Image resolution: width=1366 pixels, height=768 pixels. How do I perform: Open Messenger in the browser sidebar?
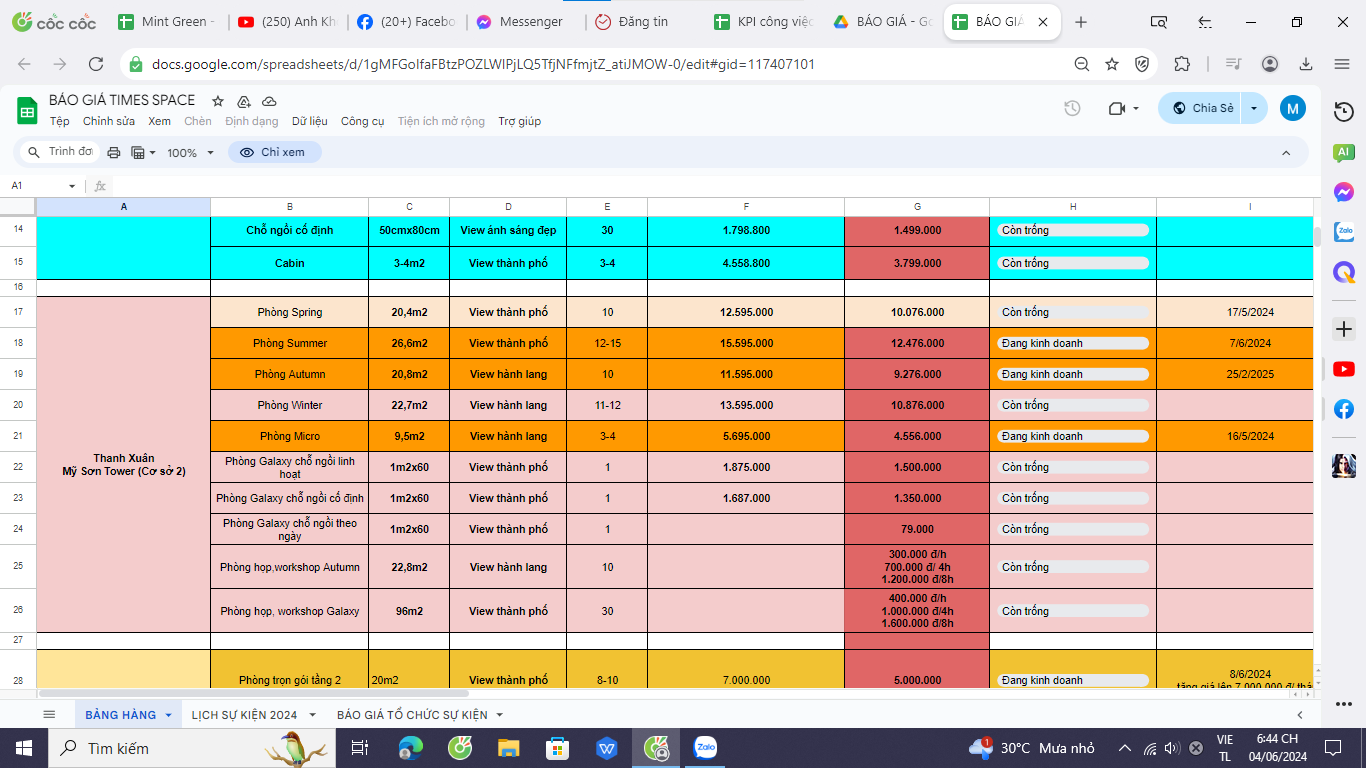pyautogui.click(x=1344, y=192)
